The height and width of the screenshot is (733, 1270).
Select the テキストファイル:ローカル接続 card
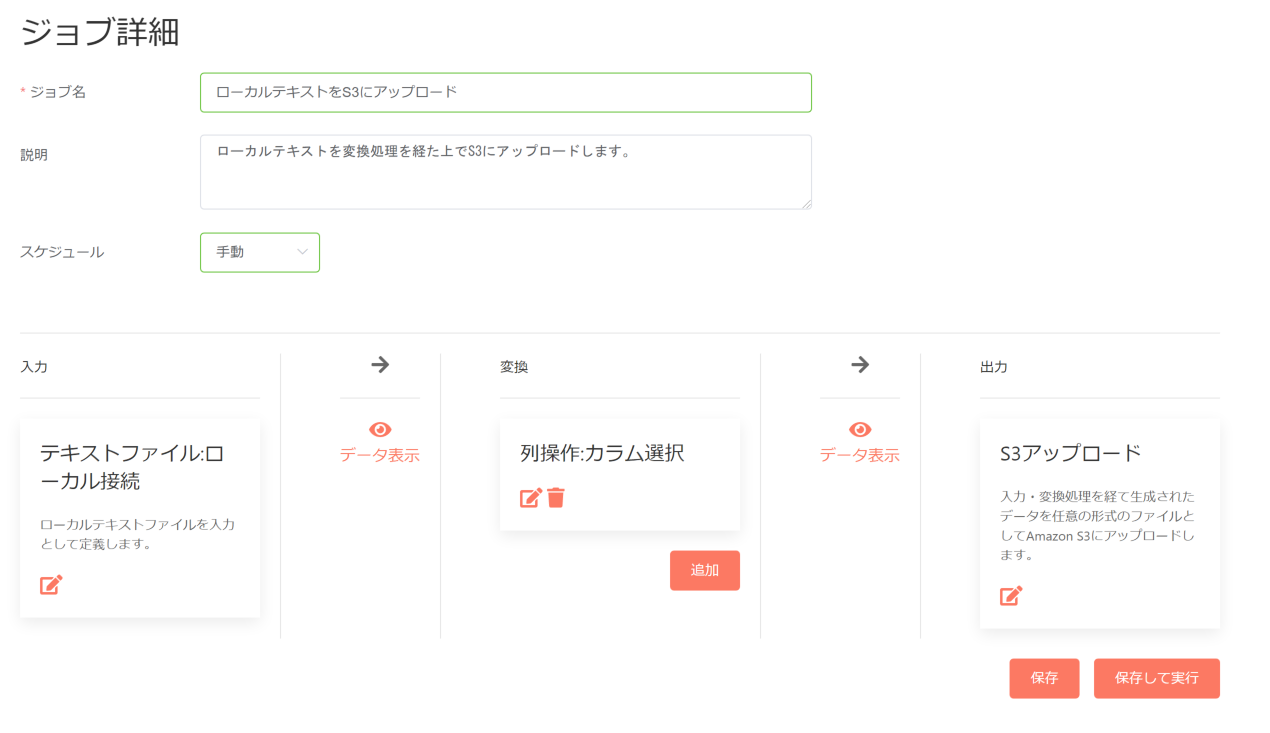pos(139,517)
